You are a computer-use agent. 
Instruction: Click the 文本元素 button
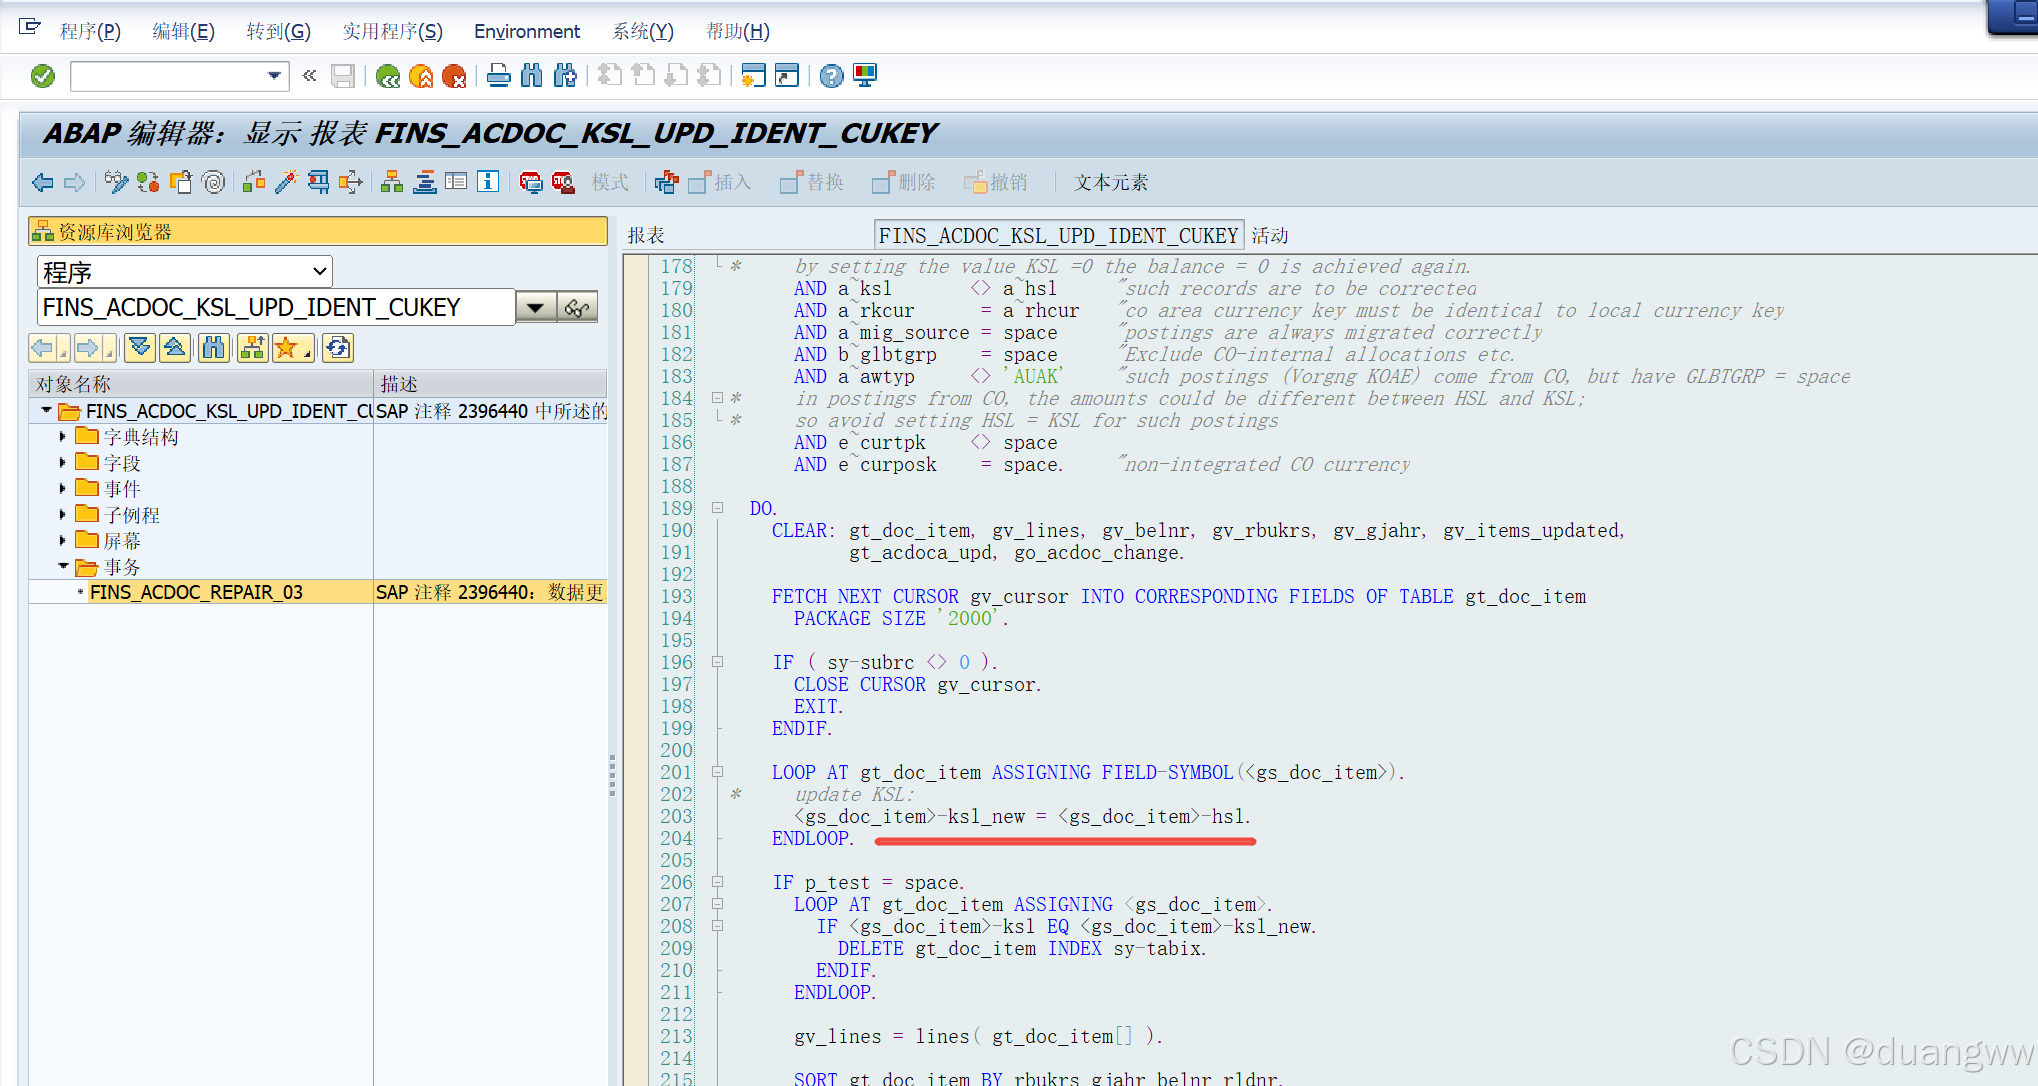click(1110, 182)
